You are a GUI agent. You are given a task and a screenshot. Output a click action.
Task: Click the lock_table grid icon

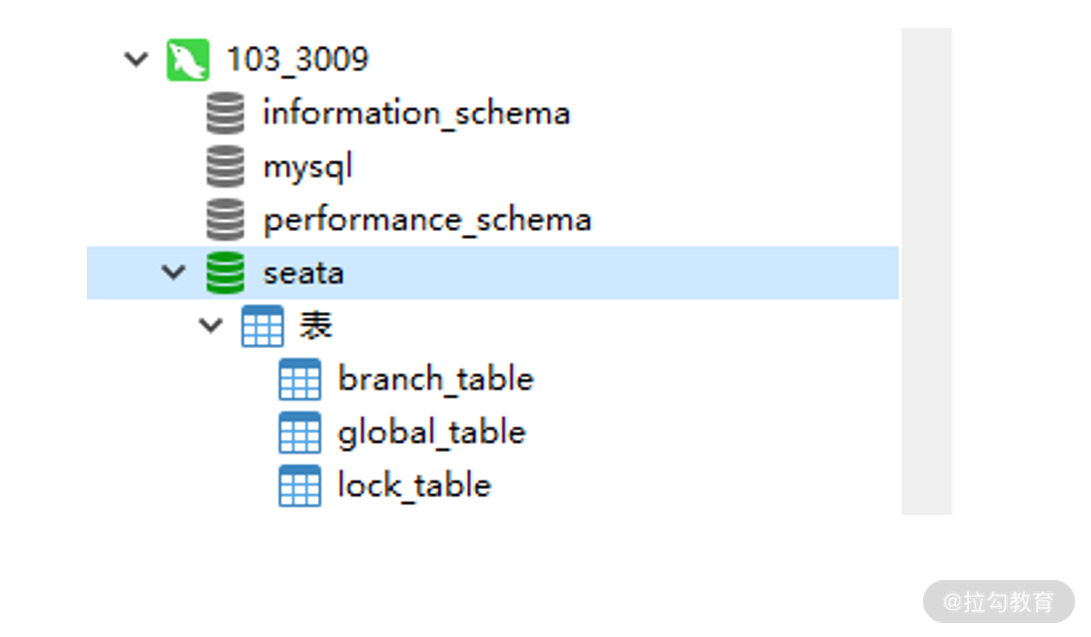coord(300,485)
